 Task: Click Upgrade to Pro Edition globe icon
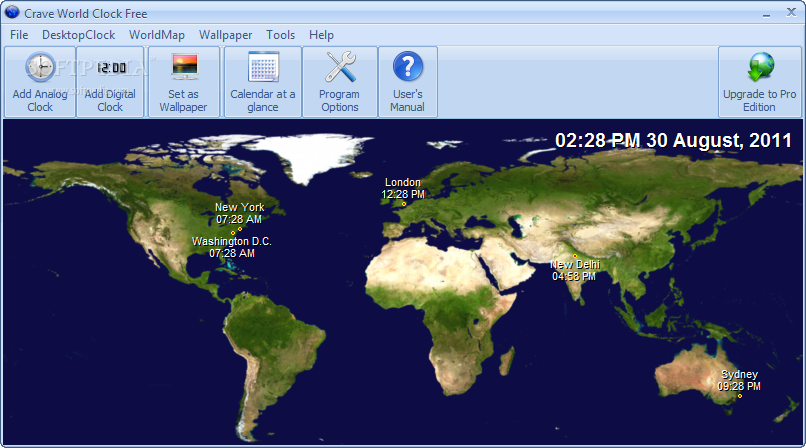click(x=760, y=67)
